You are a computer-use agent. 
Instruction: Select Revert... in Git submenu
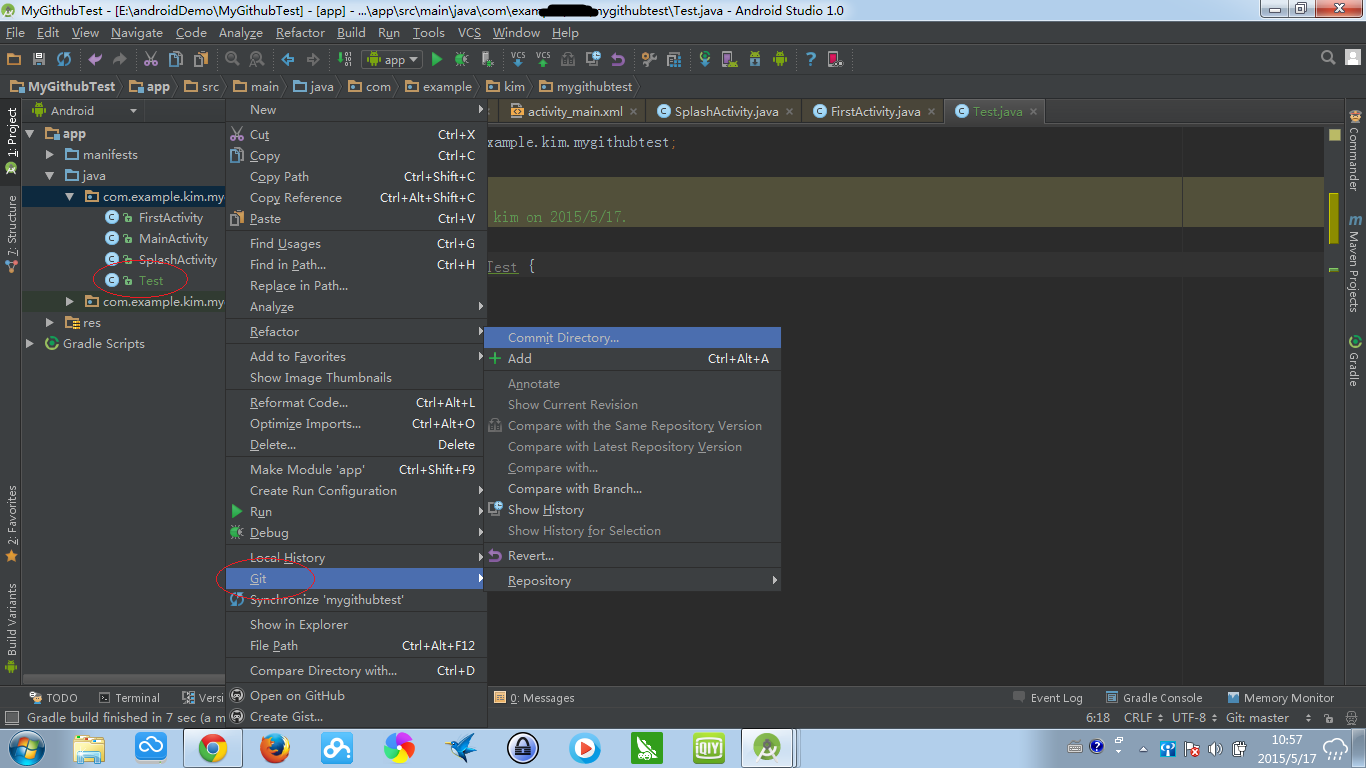(632, 556)
